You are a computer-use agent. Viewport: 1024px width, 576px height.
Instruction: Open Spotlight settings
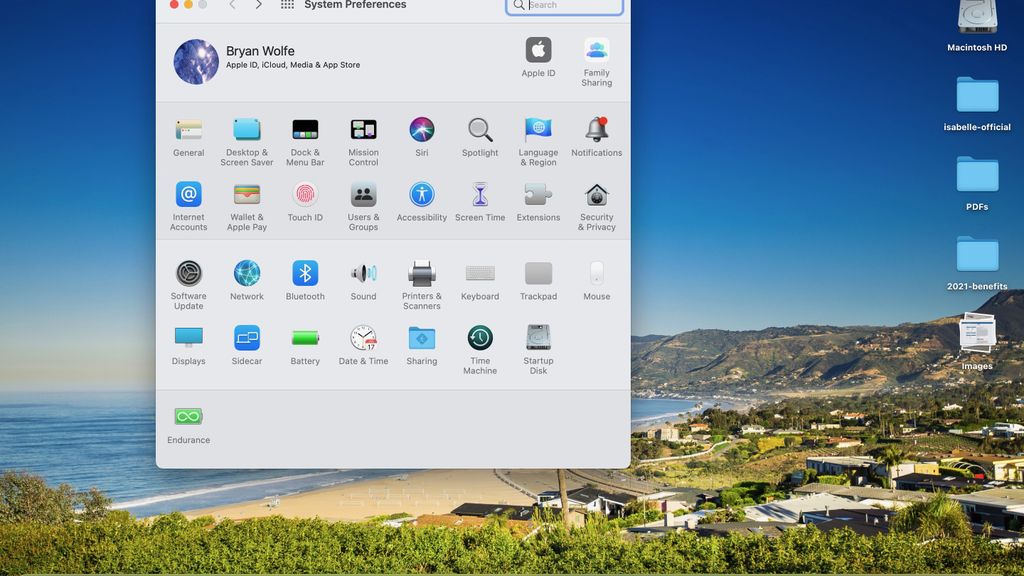(x=480, y=130)
